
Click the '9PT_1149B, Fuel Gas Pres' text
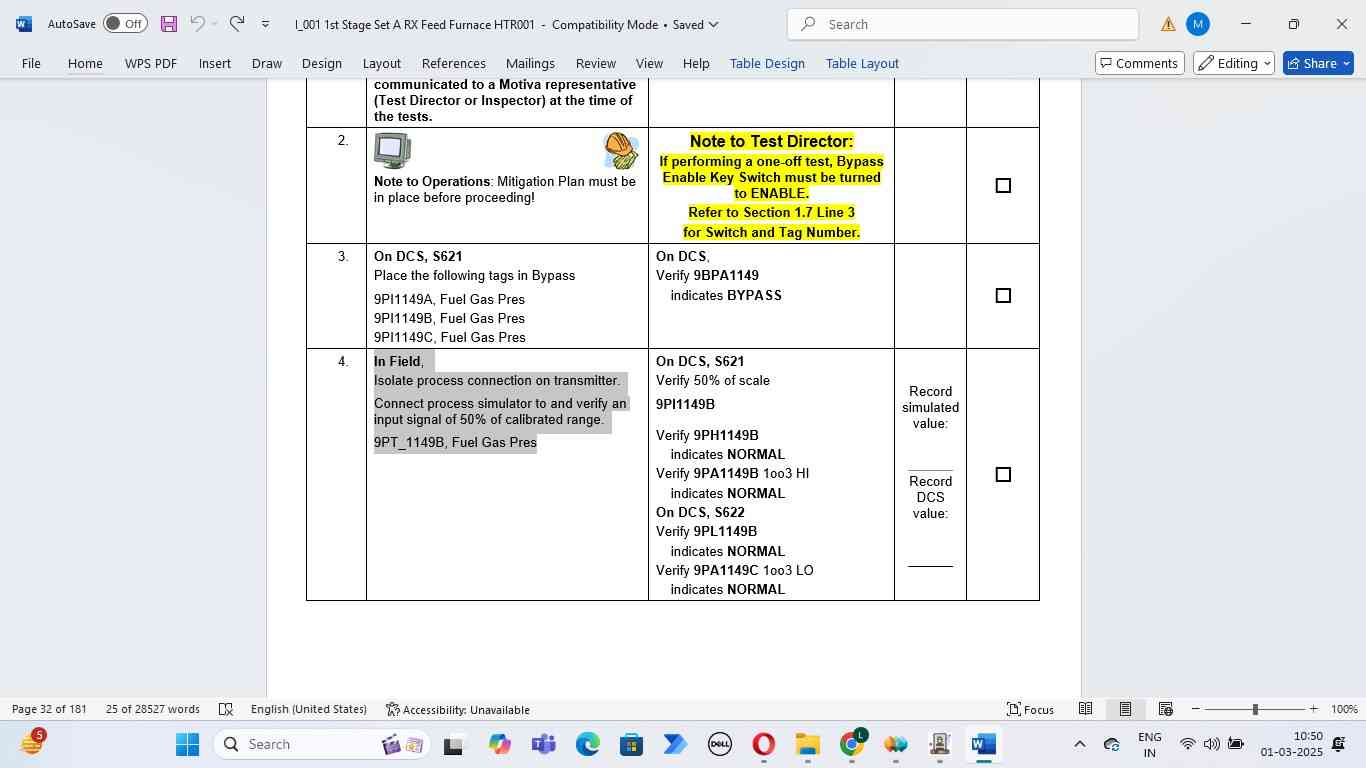(455, 442)
